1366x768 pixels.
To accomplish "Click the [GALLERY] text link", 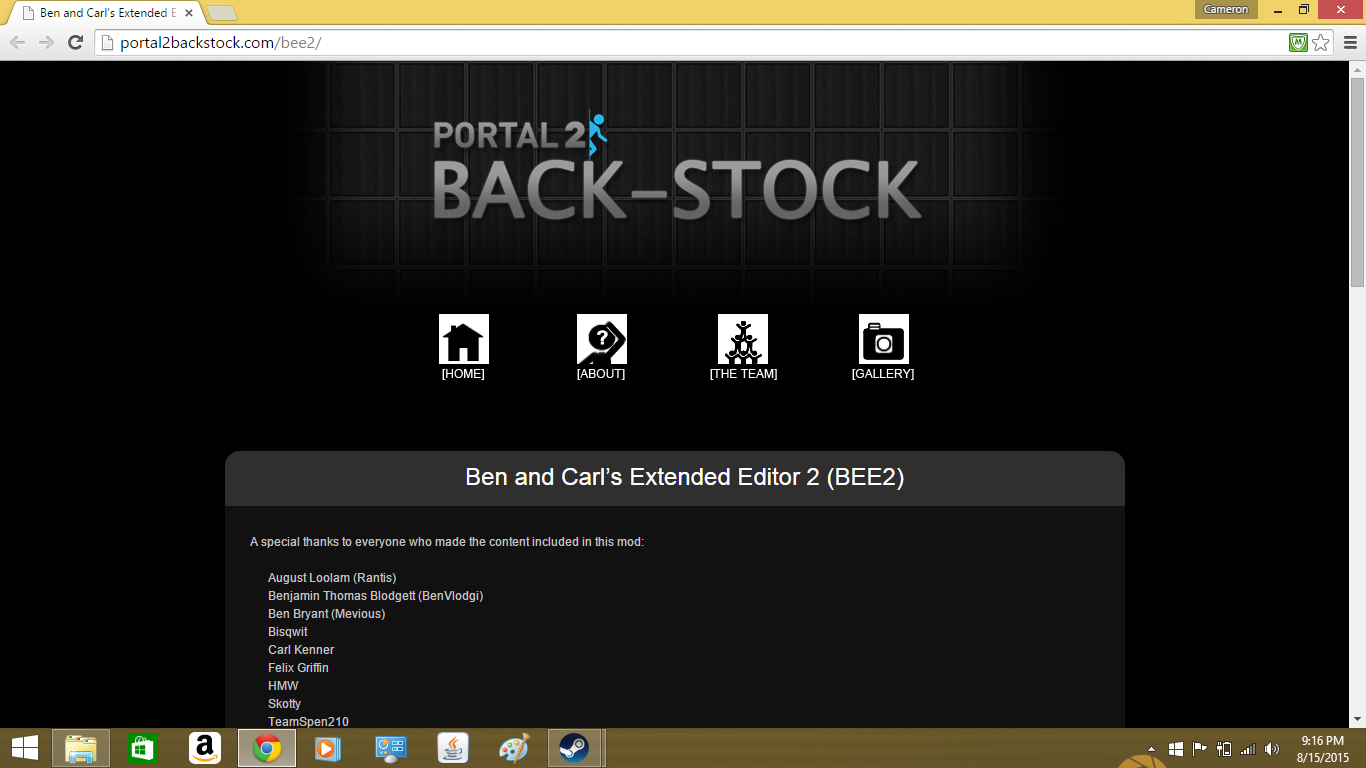I will point(883,374).
